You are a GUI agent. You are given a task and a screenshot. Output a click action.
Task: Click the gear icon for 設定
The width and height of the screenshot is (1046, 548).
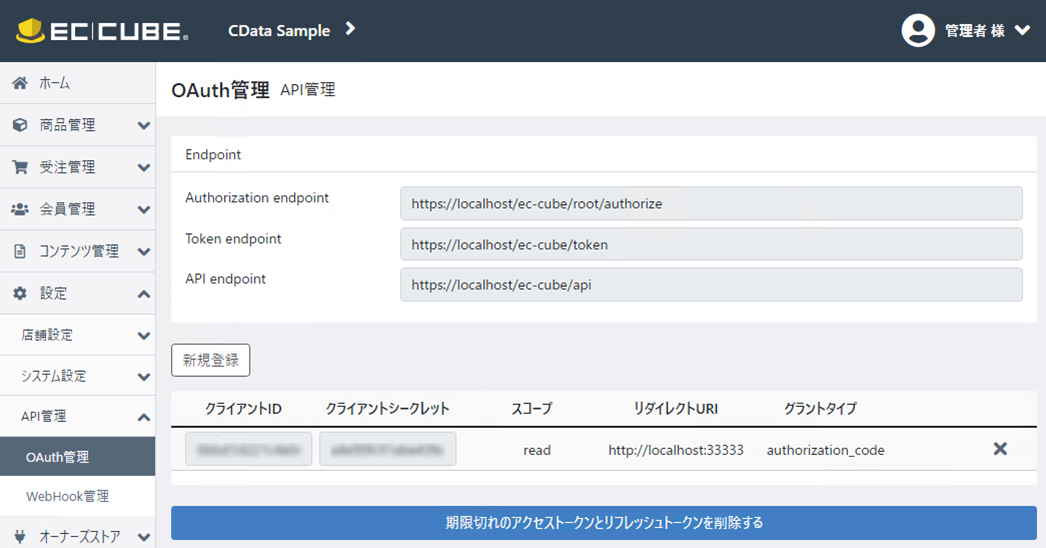20,294
